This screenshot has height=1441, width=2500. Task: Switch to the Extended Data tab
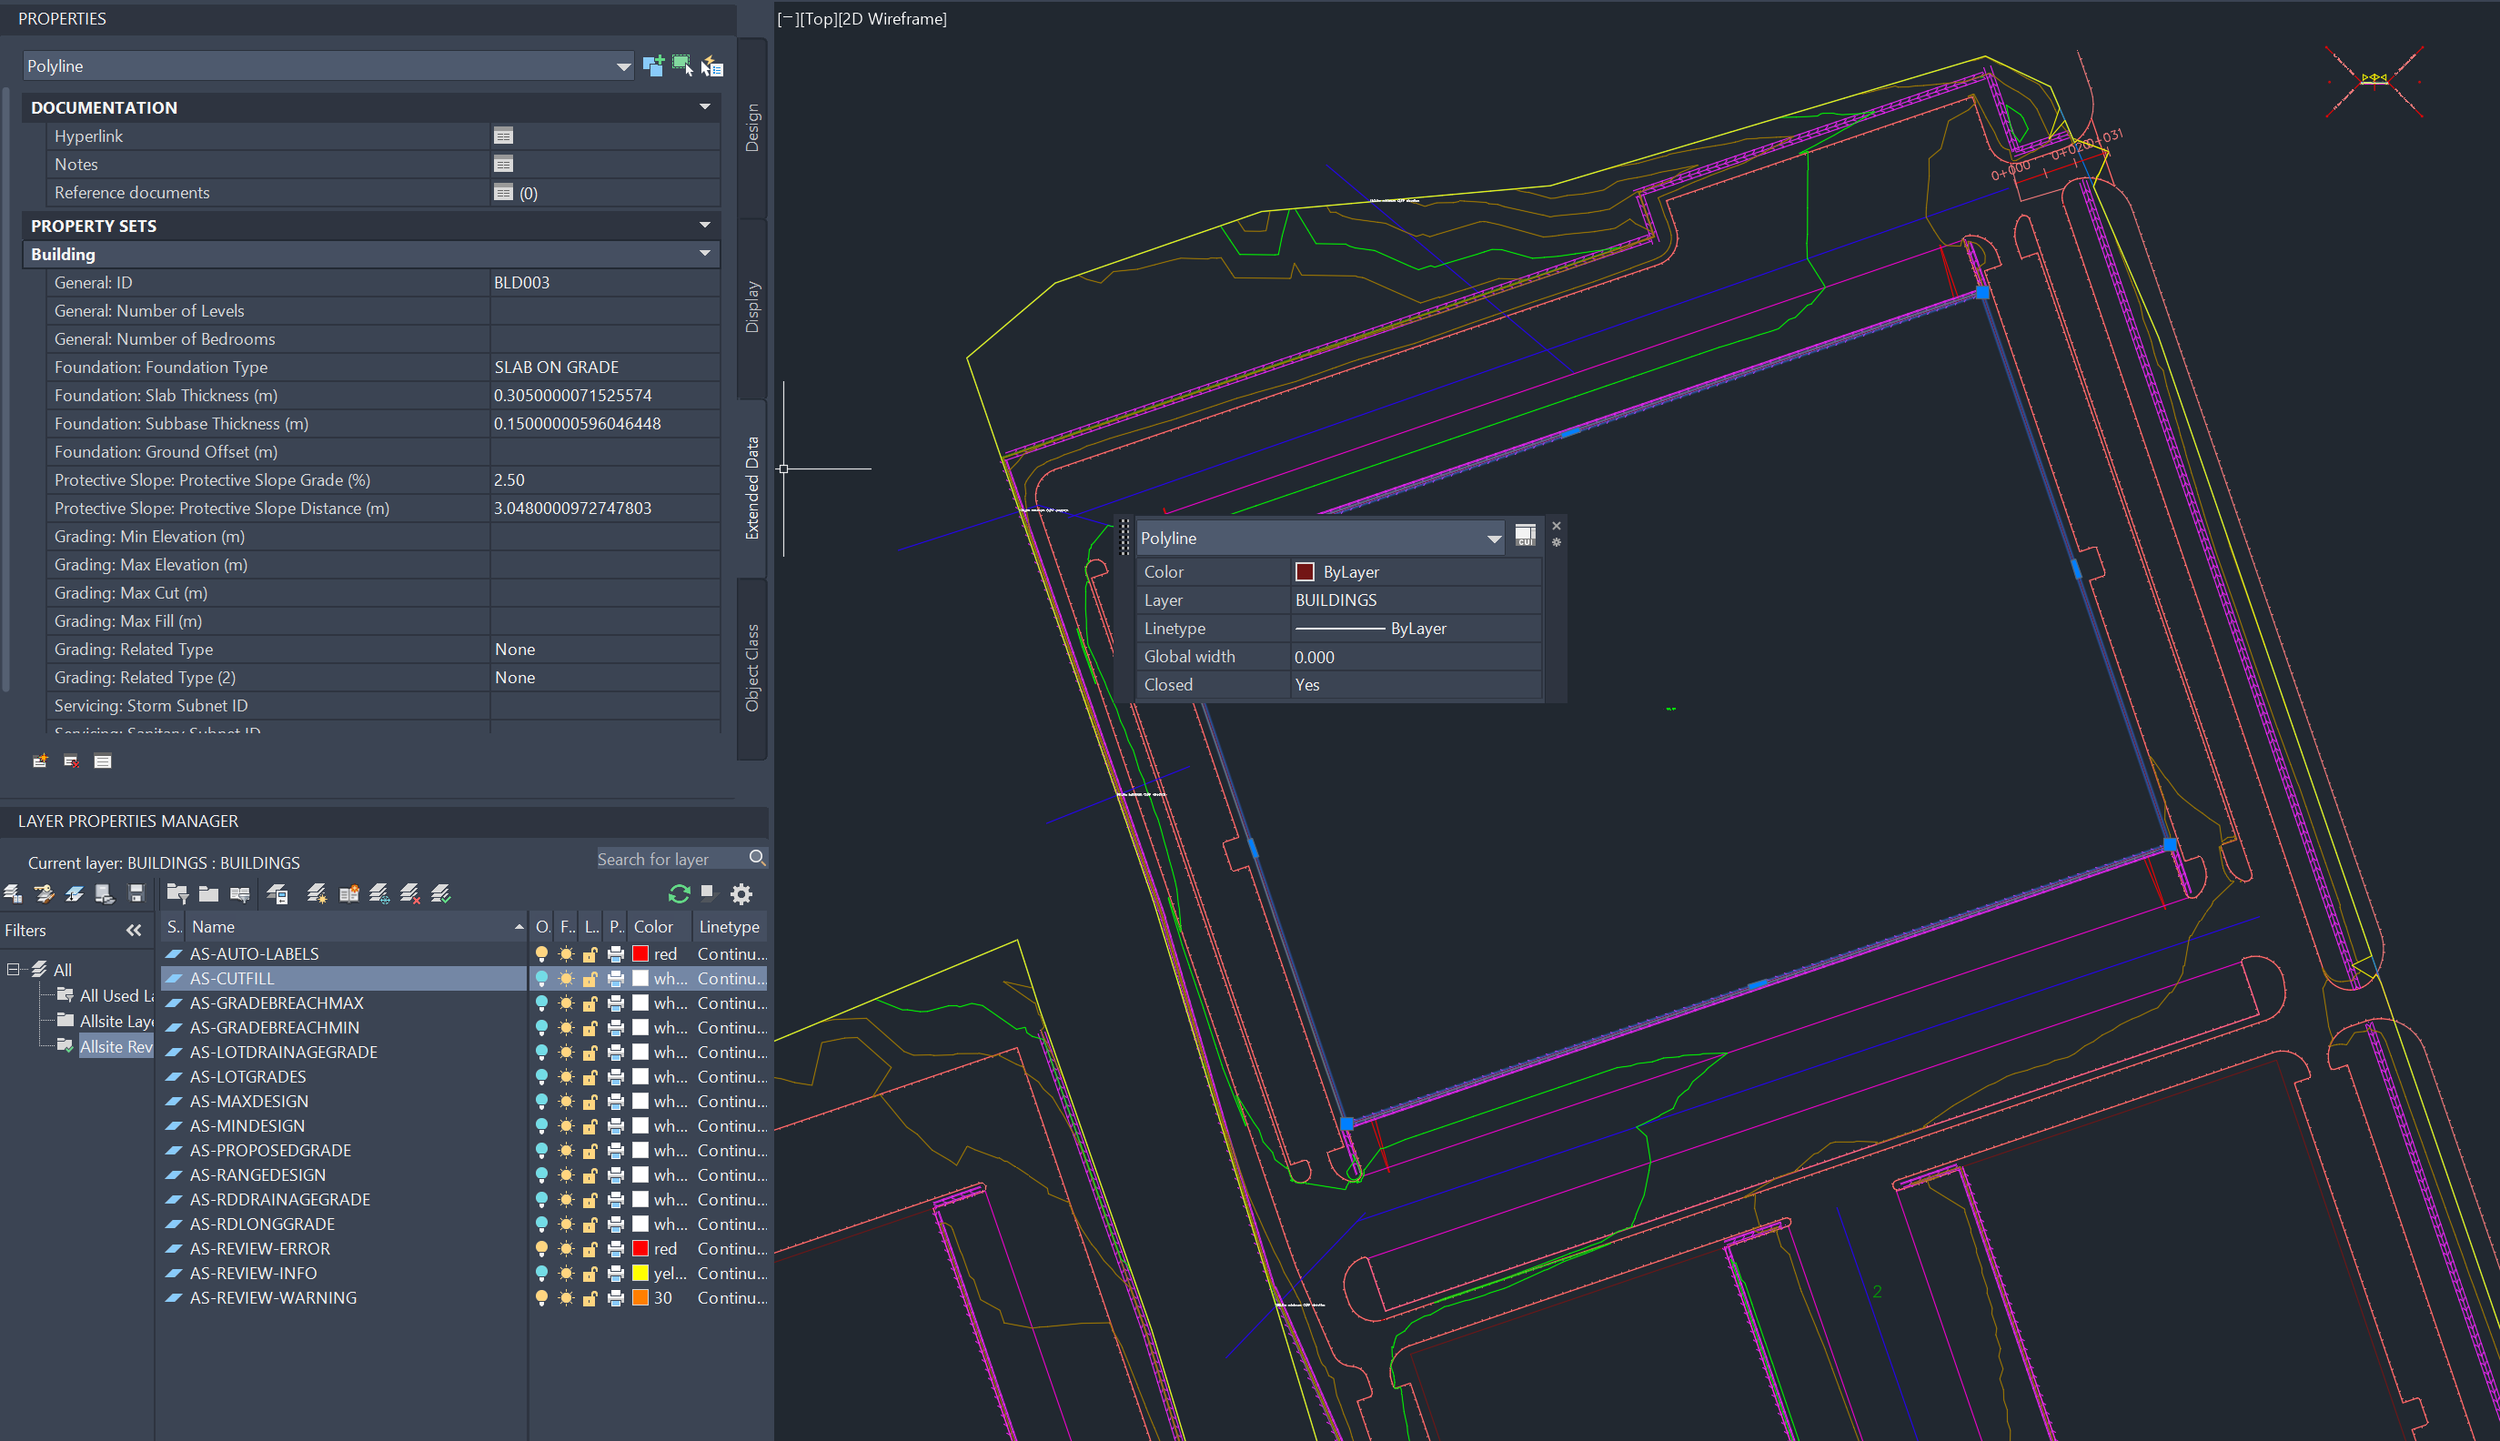pos(752,488)
